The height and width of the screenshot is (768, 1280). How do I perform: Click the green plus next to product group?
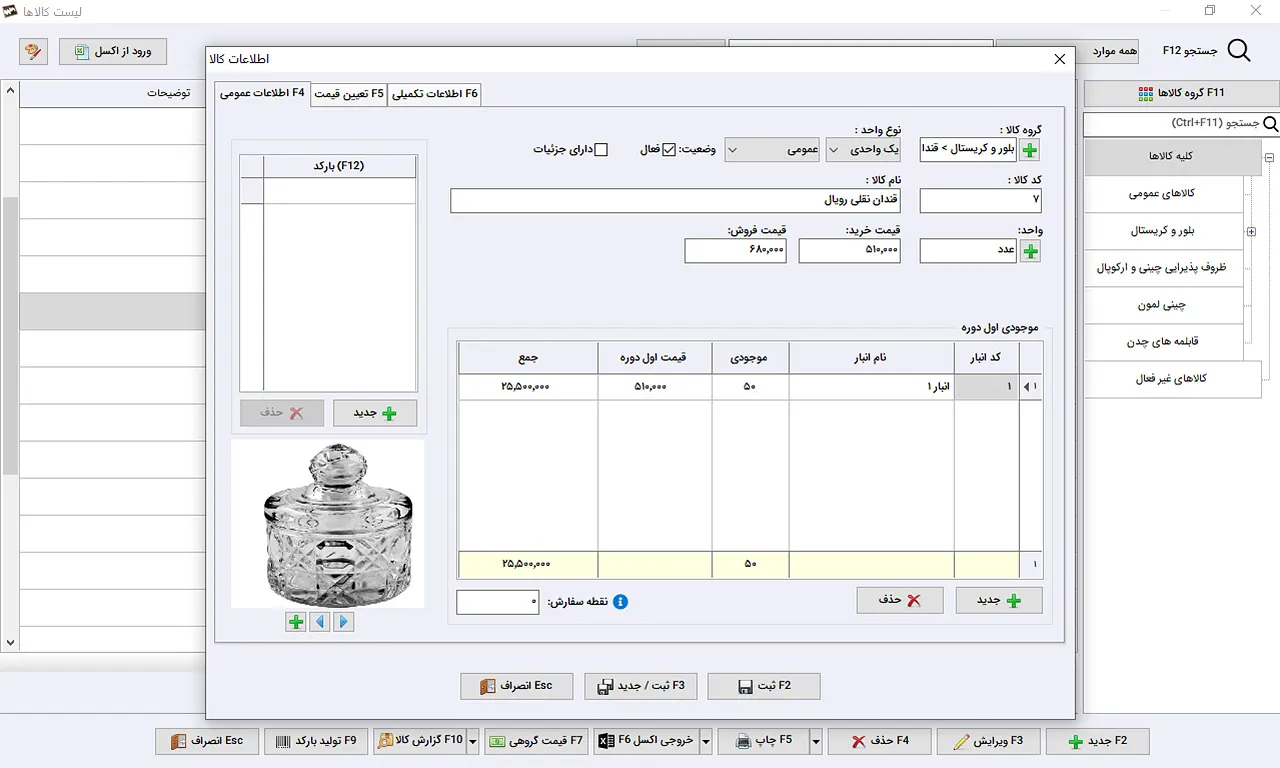point(1030,151)
